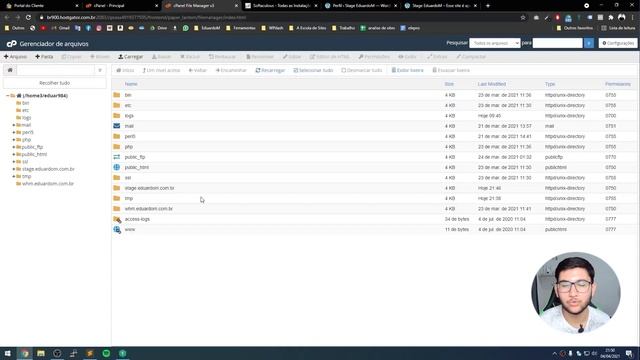This screenshot has width=640, height=360.
Task: Click the access-logs shortcut folder icon
Action: [117, 219]
